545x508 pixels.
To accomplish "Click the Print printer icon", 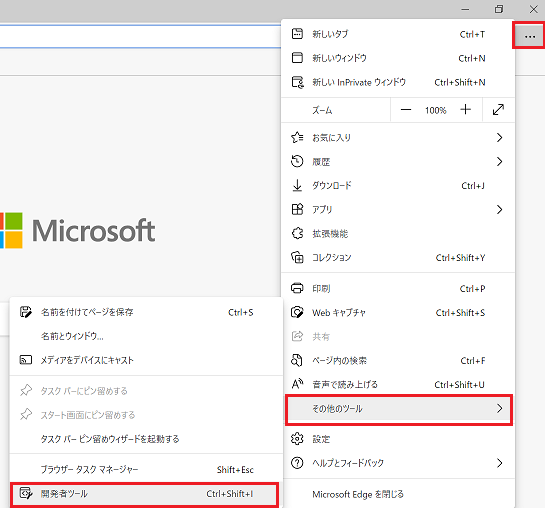I will 297,288.
